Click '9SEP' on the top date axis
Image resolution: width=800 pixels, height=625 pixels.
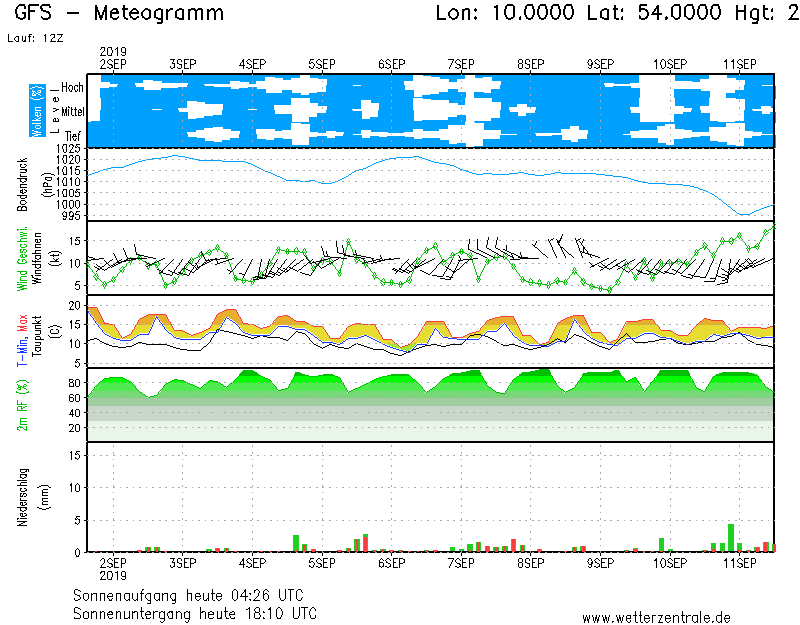coord(601,64)
